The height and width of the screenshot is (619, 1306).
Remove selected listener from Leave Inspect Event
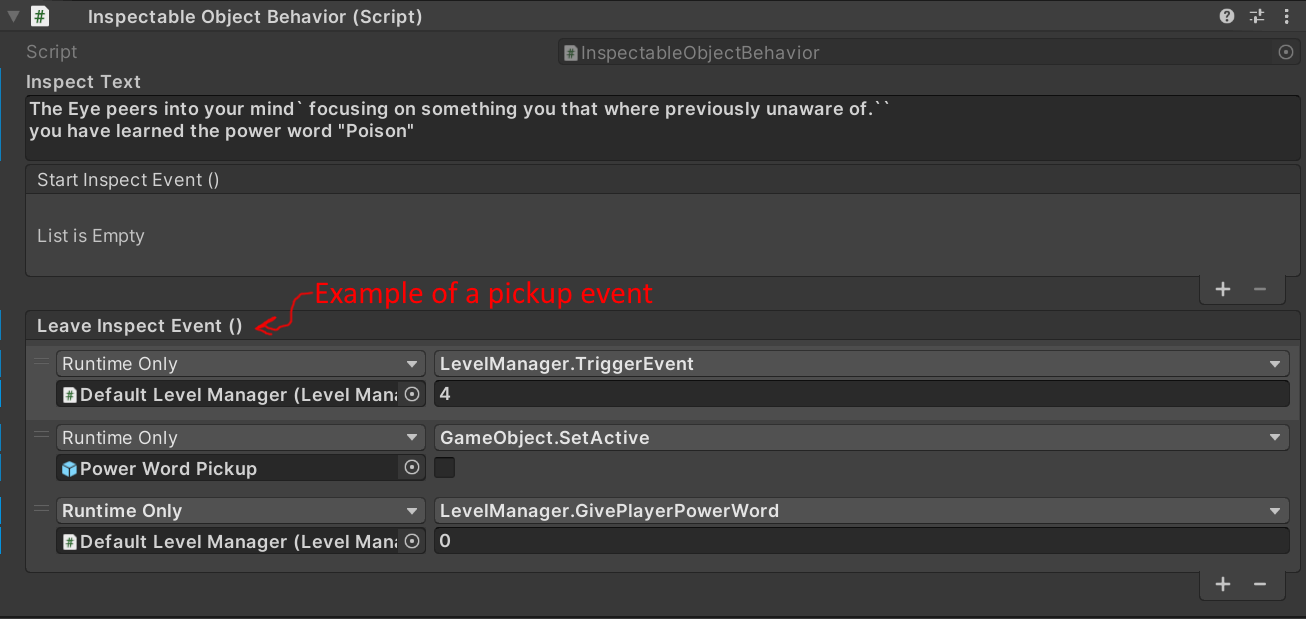tap(1260, 584)
